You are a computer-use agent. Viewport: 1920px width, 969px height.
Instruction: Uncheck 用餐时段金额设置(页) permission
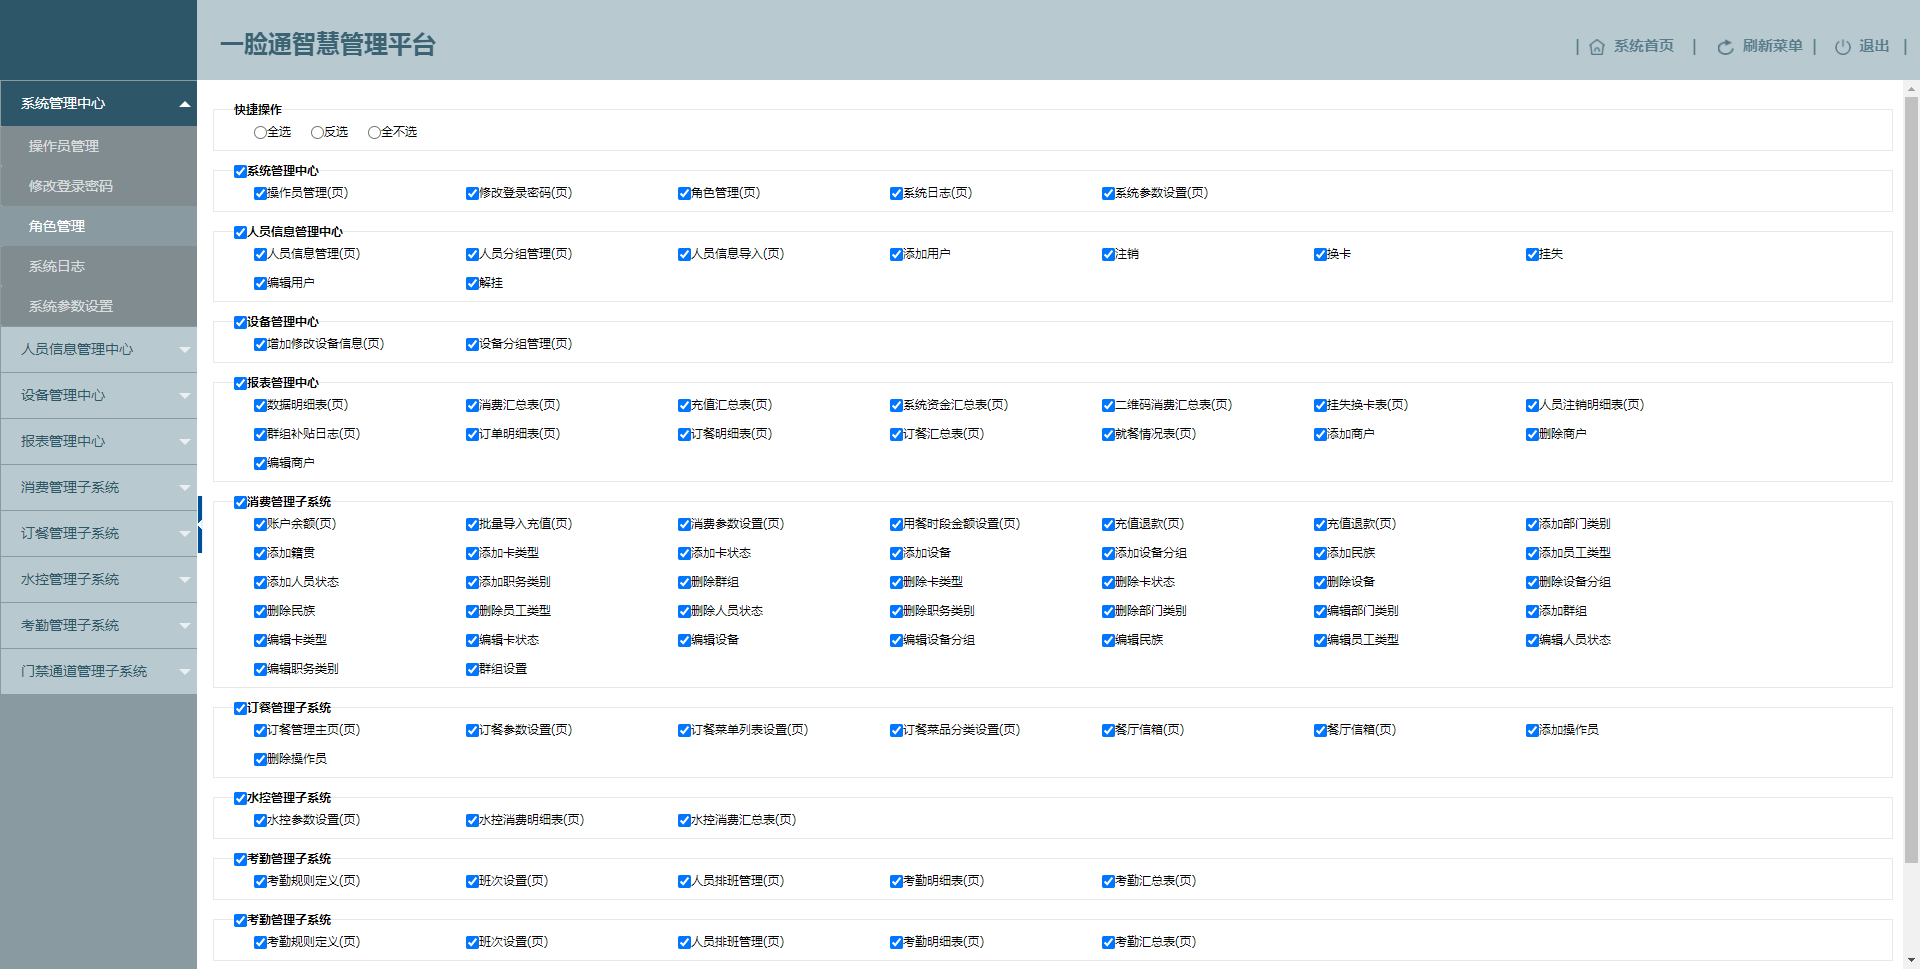(x=896, y=524)
